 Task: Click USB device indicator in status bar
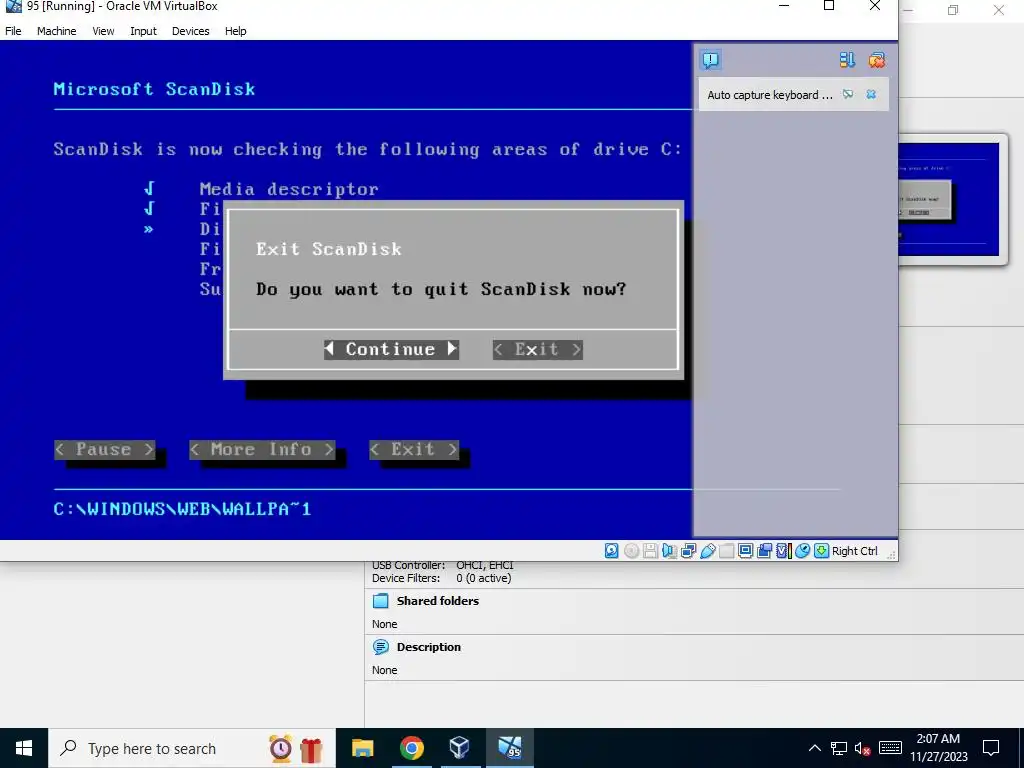click(707, 551)
